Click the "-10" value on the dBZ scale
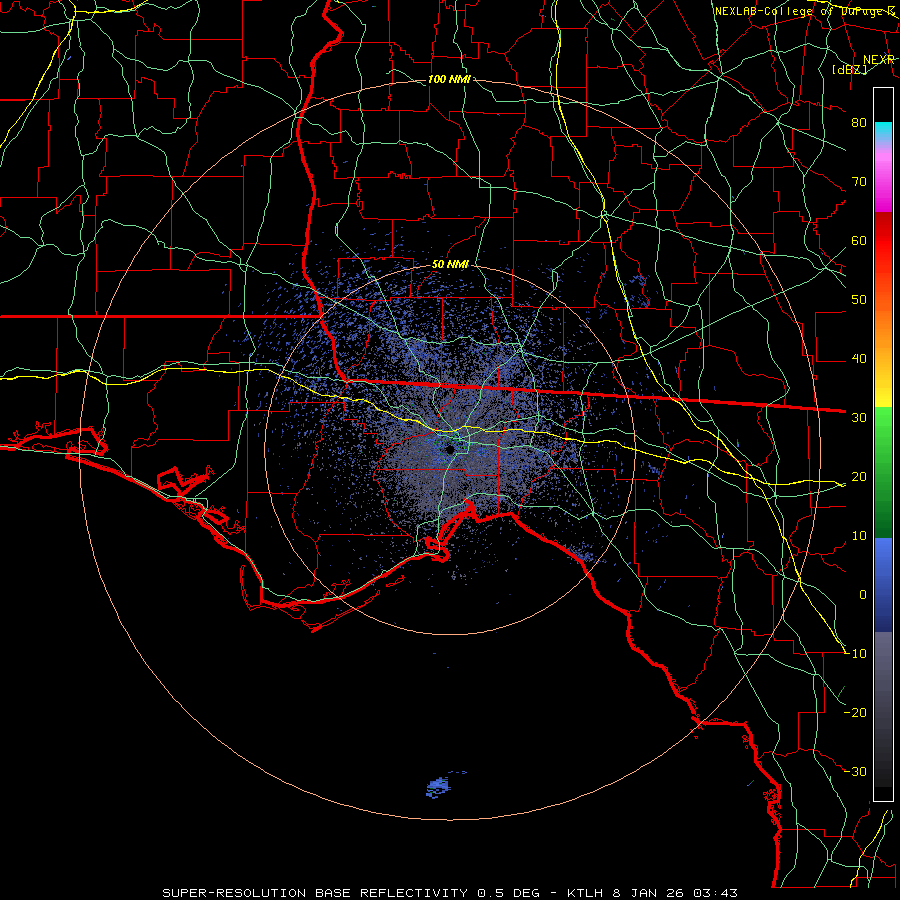The width and height of the screenshot is (900, 900). click(x=856, y=654)
